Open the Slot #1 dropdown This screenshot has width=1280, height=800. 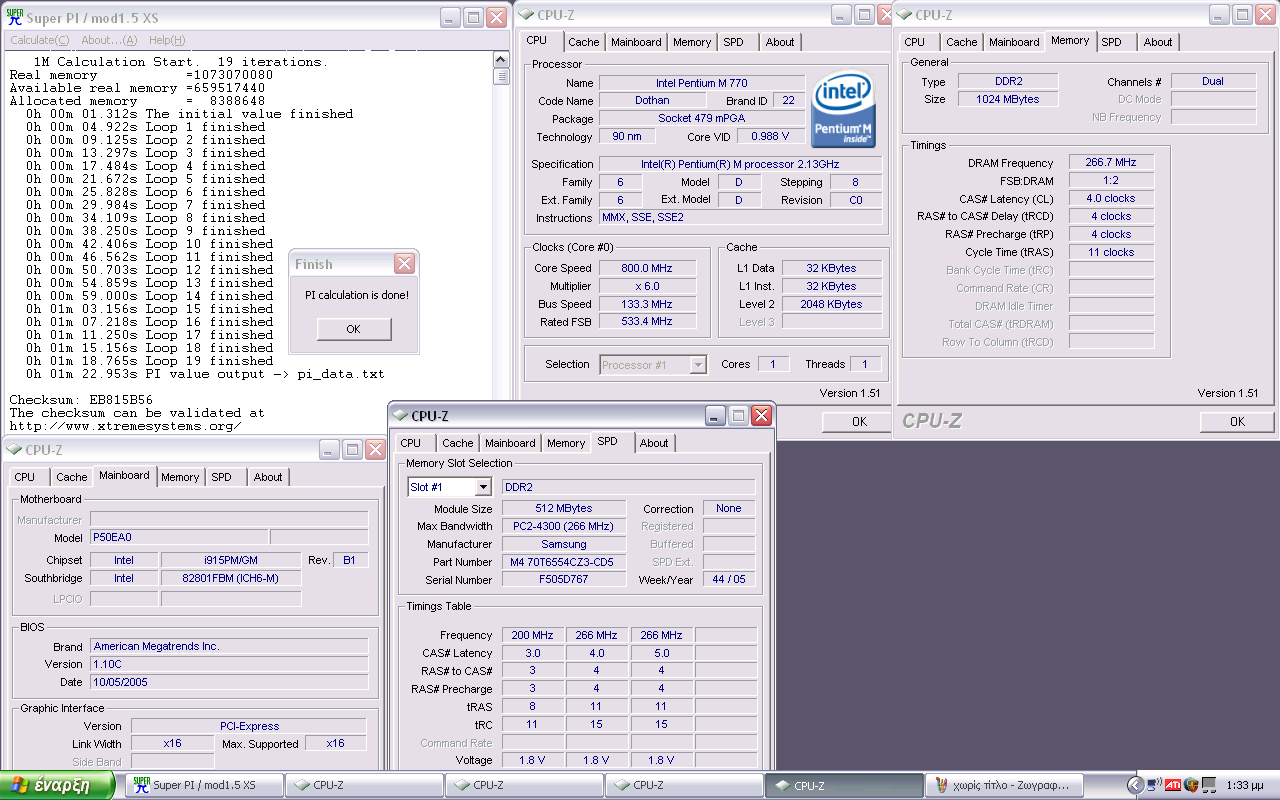tap(483, 487)
